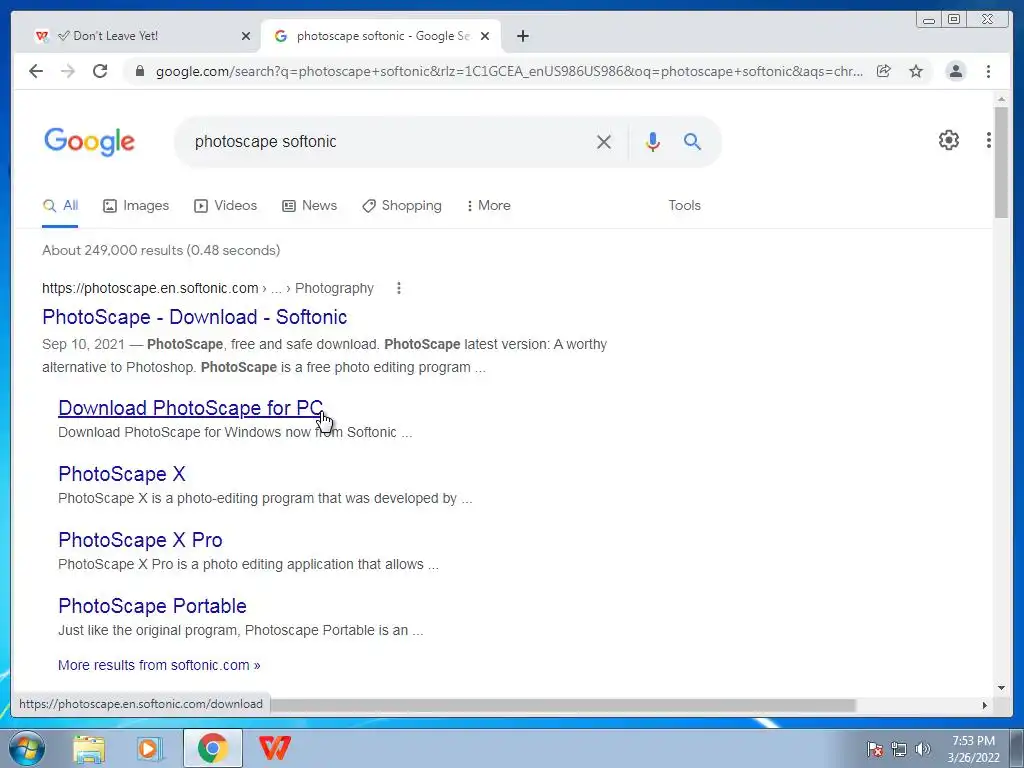Open the 'PhotoScape Portable' sitelink
The width and height of the screenshot is (1024, 768).
click(152, 606)
